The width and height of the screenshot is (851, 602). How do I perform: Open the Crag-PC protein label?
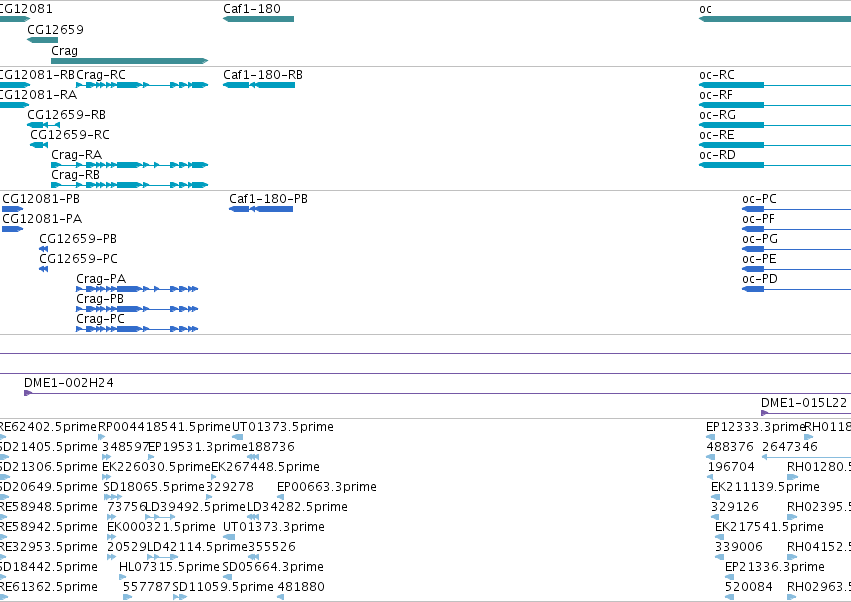click(100, 319)
